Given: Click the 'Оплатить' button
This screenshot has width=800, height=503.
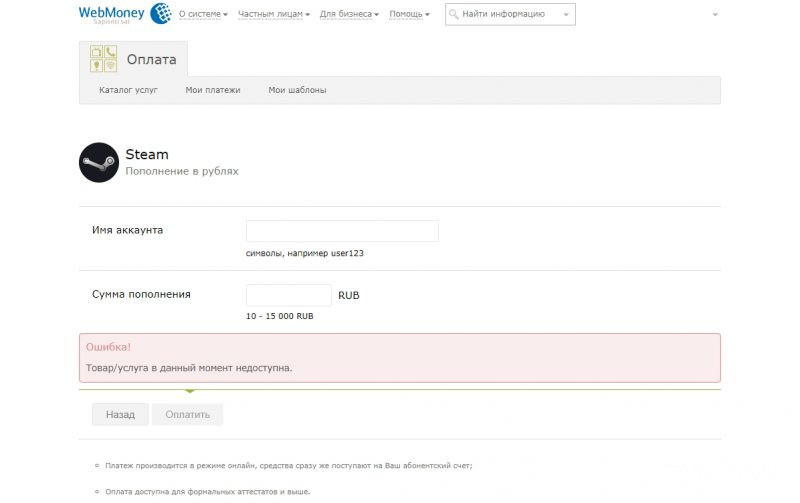Looking at the screenshot, I should [187, 415].
